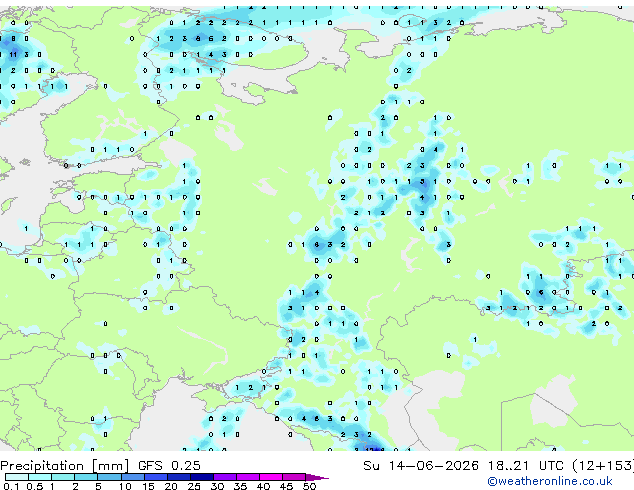Screen dimensions: 634x490
Task: Click the 25–30 mm navy legend swatch
Action: pyautogui.click(x=202, y=477)
